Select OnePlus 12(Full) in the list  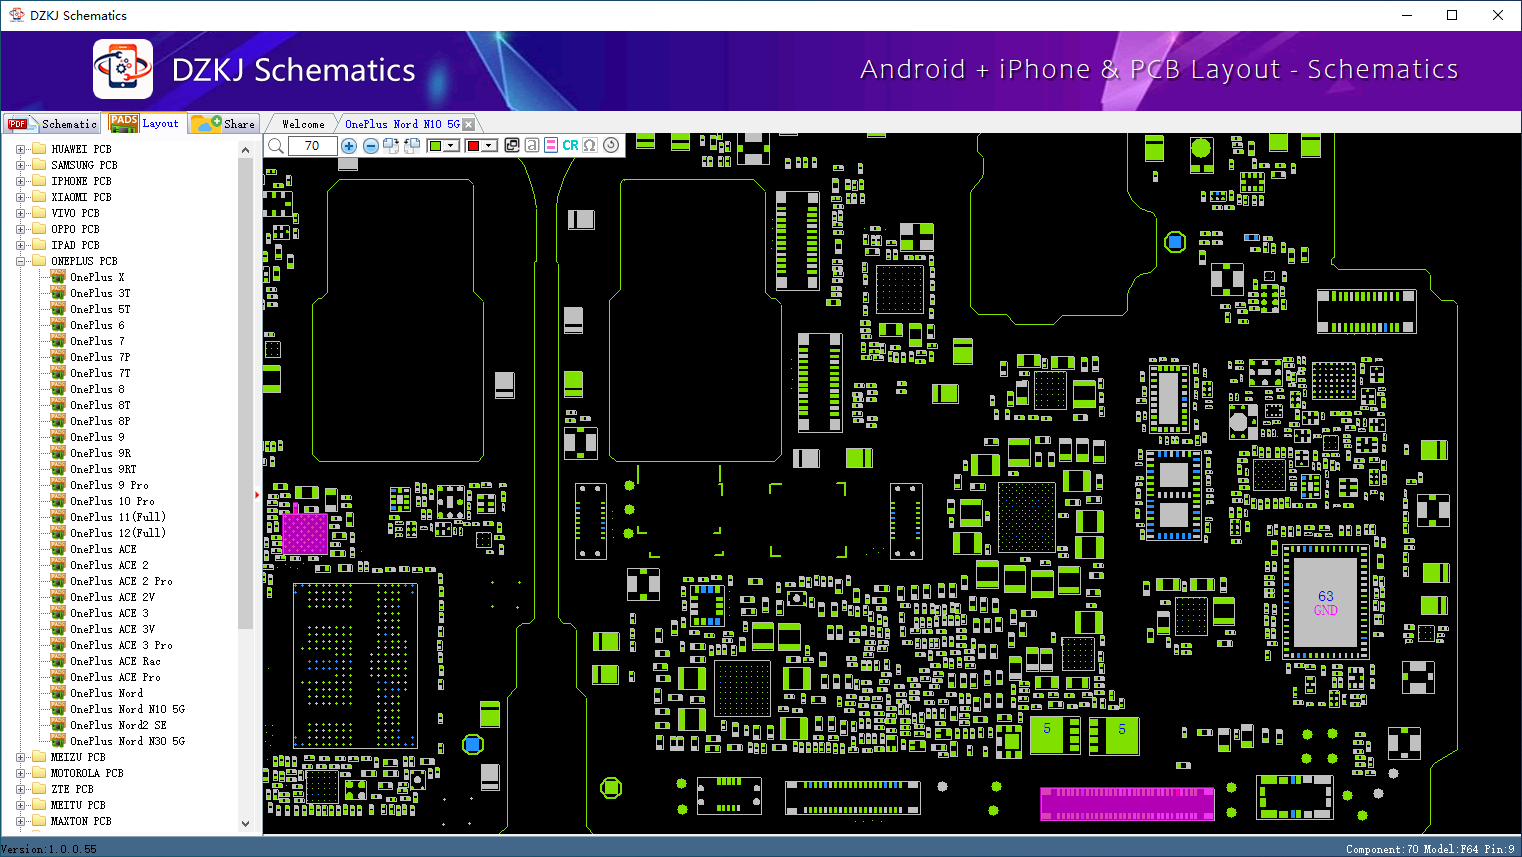pyautogui.click(x=118, y=533)
